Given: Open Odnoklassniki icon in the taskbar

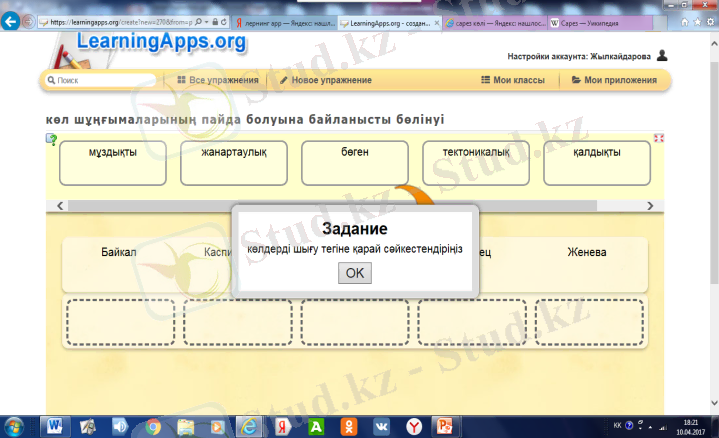Looking at the screenshot, I should pyautogui.click(x=348, y=426).
